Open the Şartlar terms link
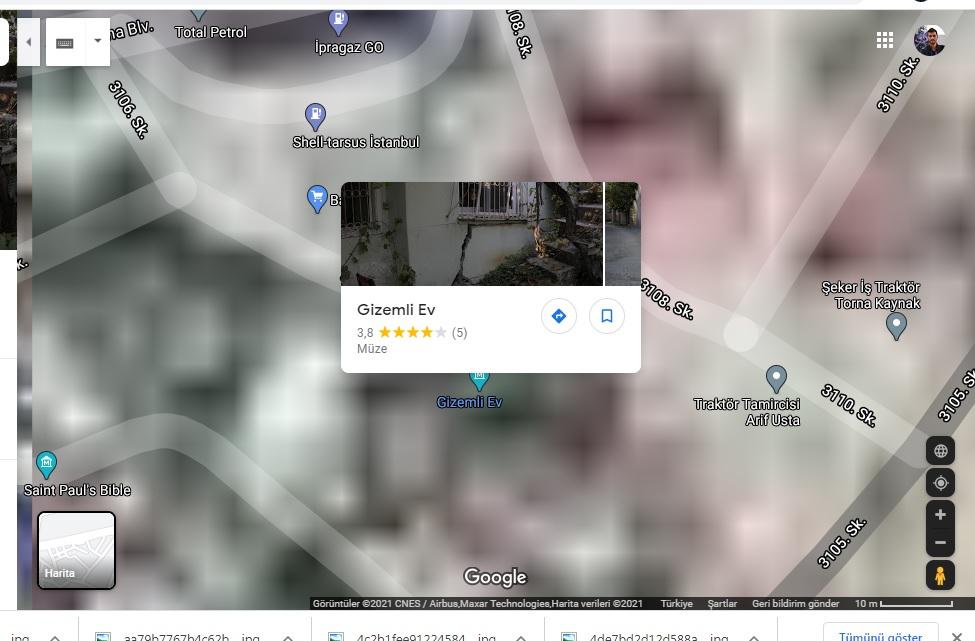 722,604
